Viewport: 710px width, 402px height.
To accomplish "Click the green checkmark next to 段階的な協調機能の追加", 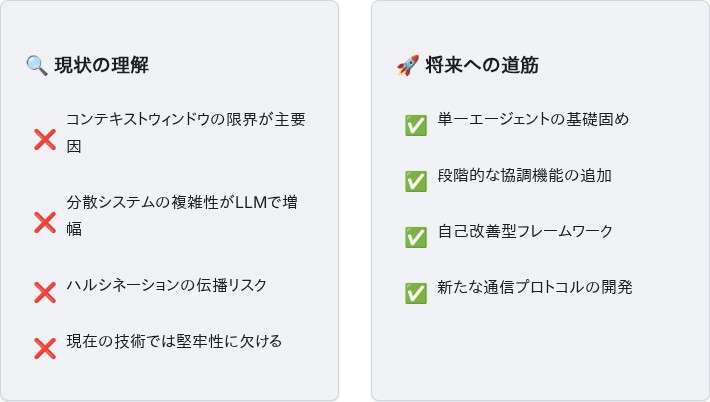I will point(416,182).
